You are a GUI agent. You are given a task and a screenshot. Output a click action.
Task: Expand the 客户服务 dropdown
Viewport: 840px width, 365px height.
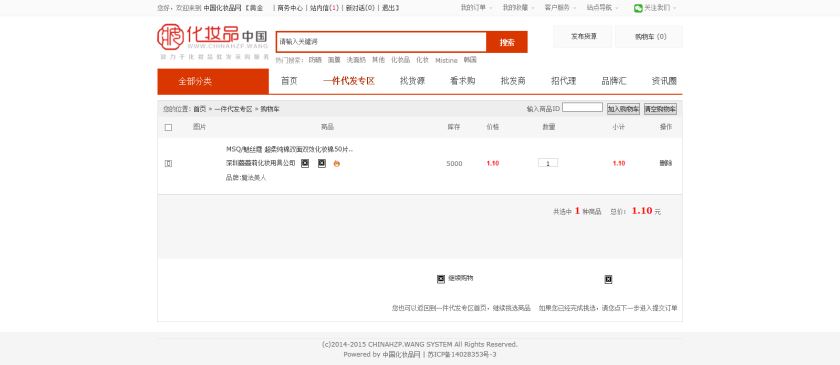(x=559, y=8)
